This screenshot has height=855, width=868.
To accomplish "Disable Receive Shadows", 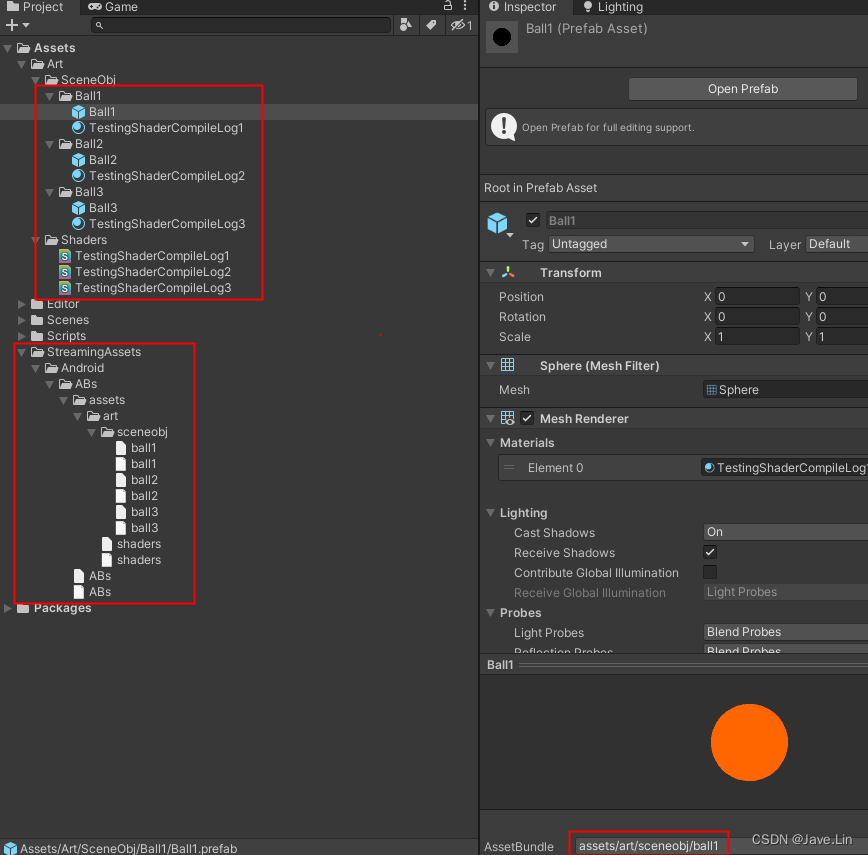I will point(709,552).
